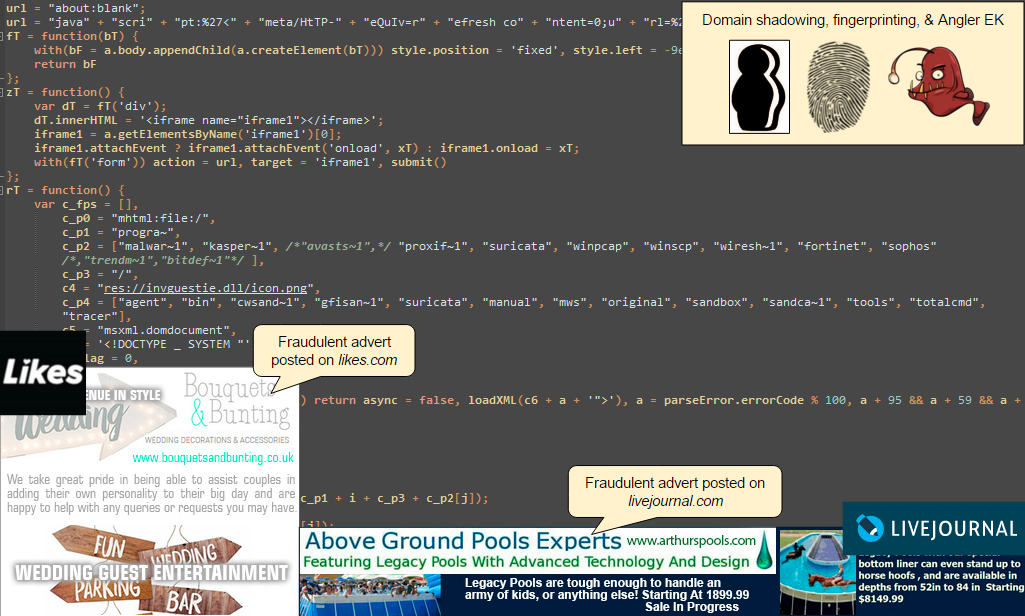Click the Likes logo
The width and height of the screenshot is (1025, 616).
(x=43, y=373)
